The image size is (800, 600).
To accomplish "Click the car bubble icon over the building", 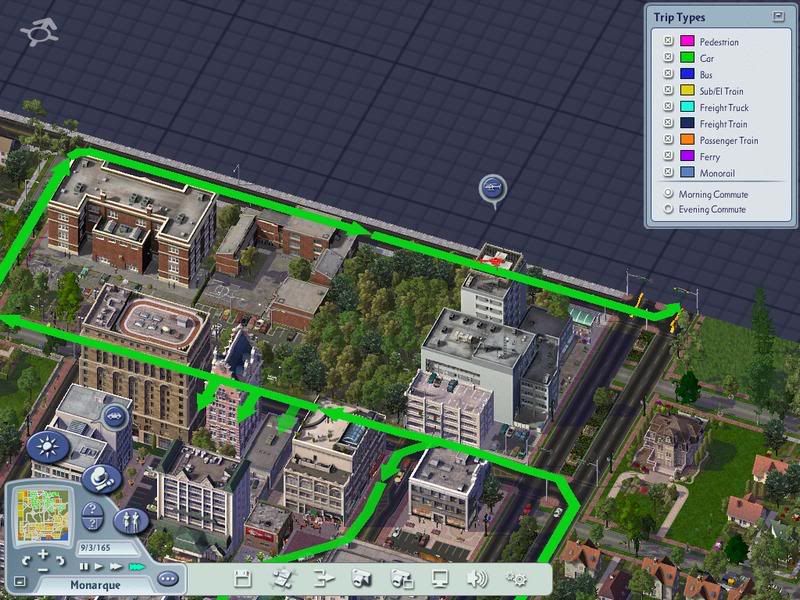I will [x=115, y=416].
